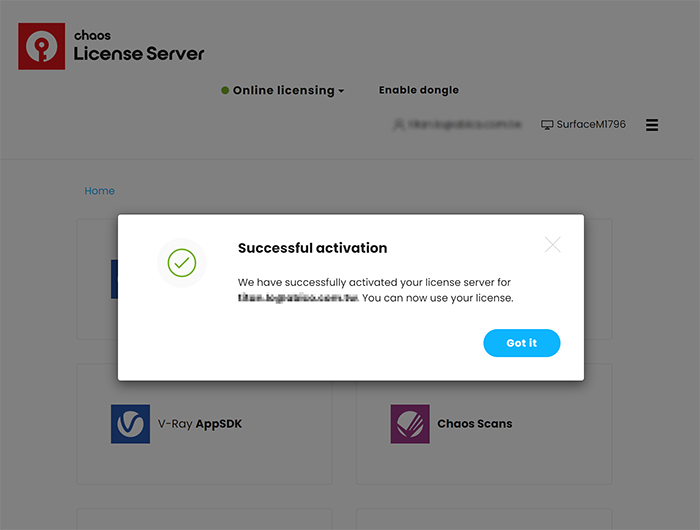Image resolution: width=700 pixels, height=530 pixels.
Task: Expand the Online licensing dropdown
Action: coord(283,90)
